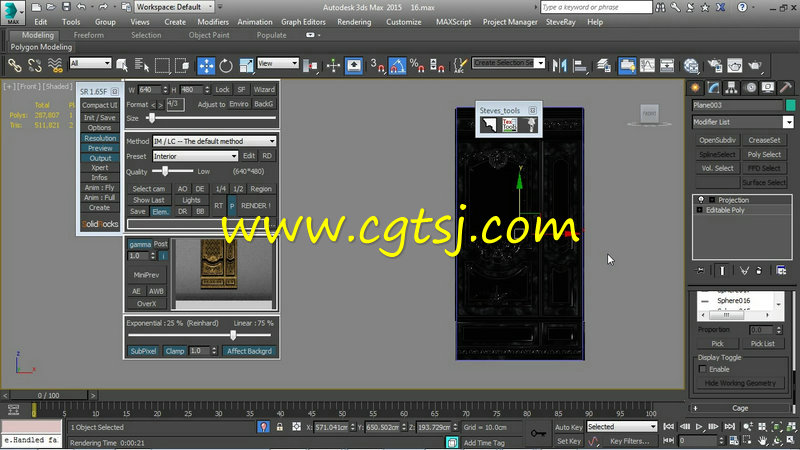Open the Utilities hammer panel tab
Image resolution: width=800 pixels, height=450 pixels.
click(786, 88)
